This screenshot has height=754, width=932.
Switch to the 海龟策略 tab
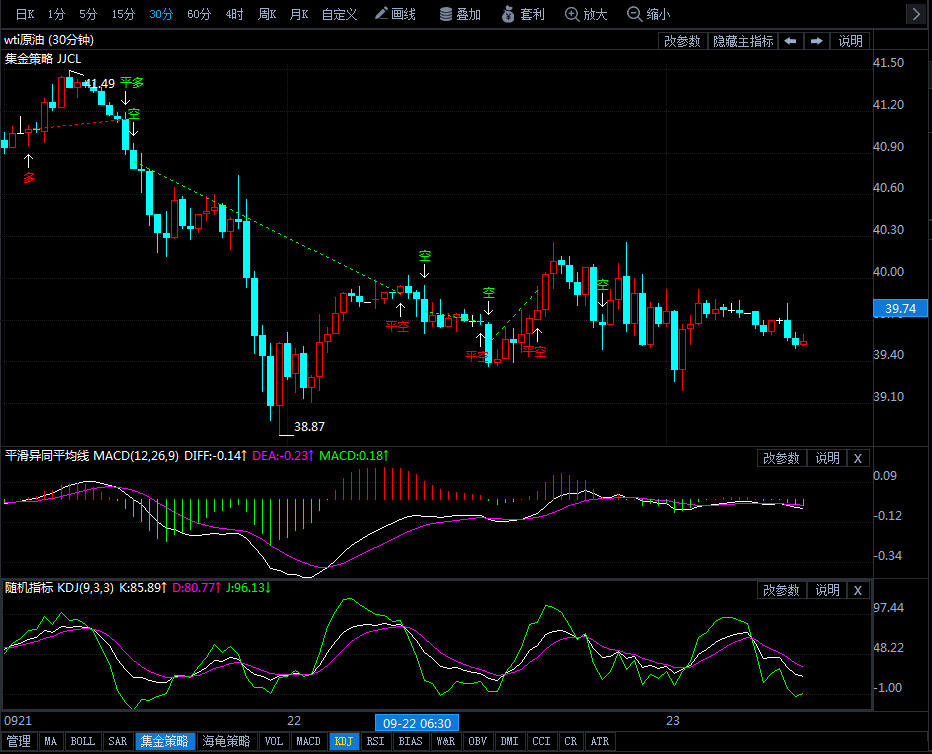click(226, 741)
